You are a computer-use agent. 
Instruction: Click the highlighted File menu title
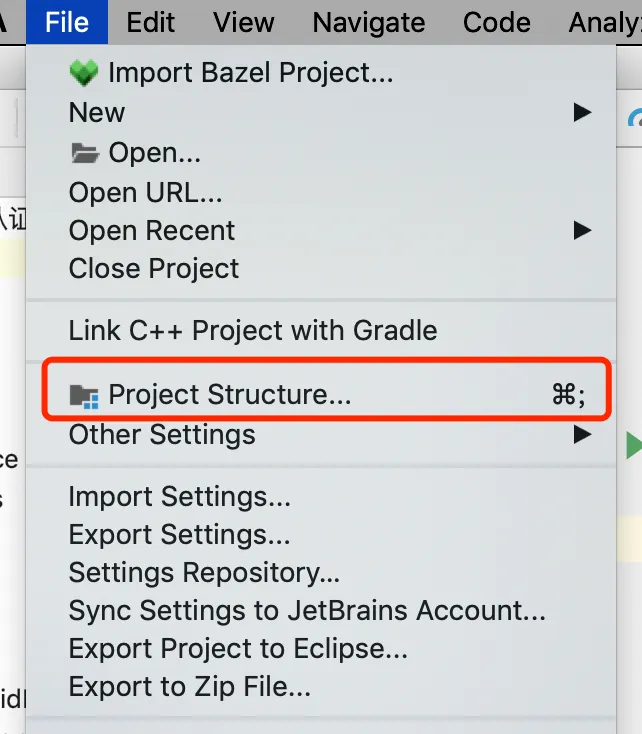[x=67, y=22]
